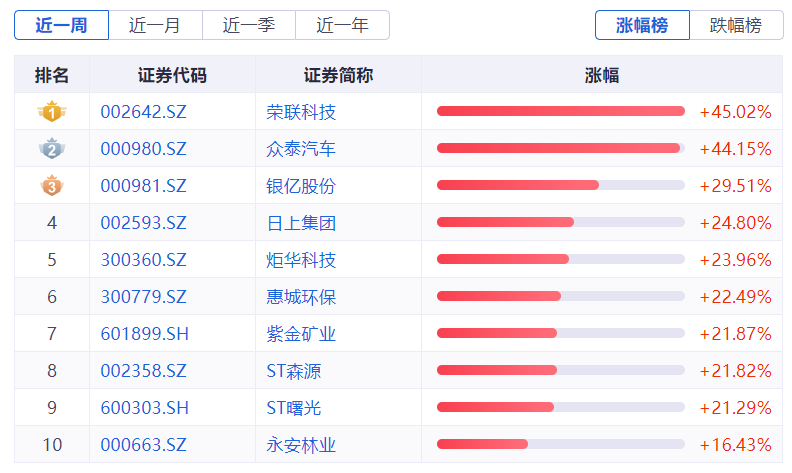Click rank number 10 cell
This screenshot has width=792, height=473.
(52, 445)
